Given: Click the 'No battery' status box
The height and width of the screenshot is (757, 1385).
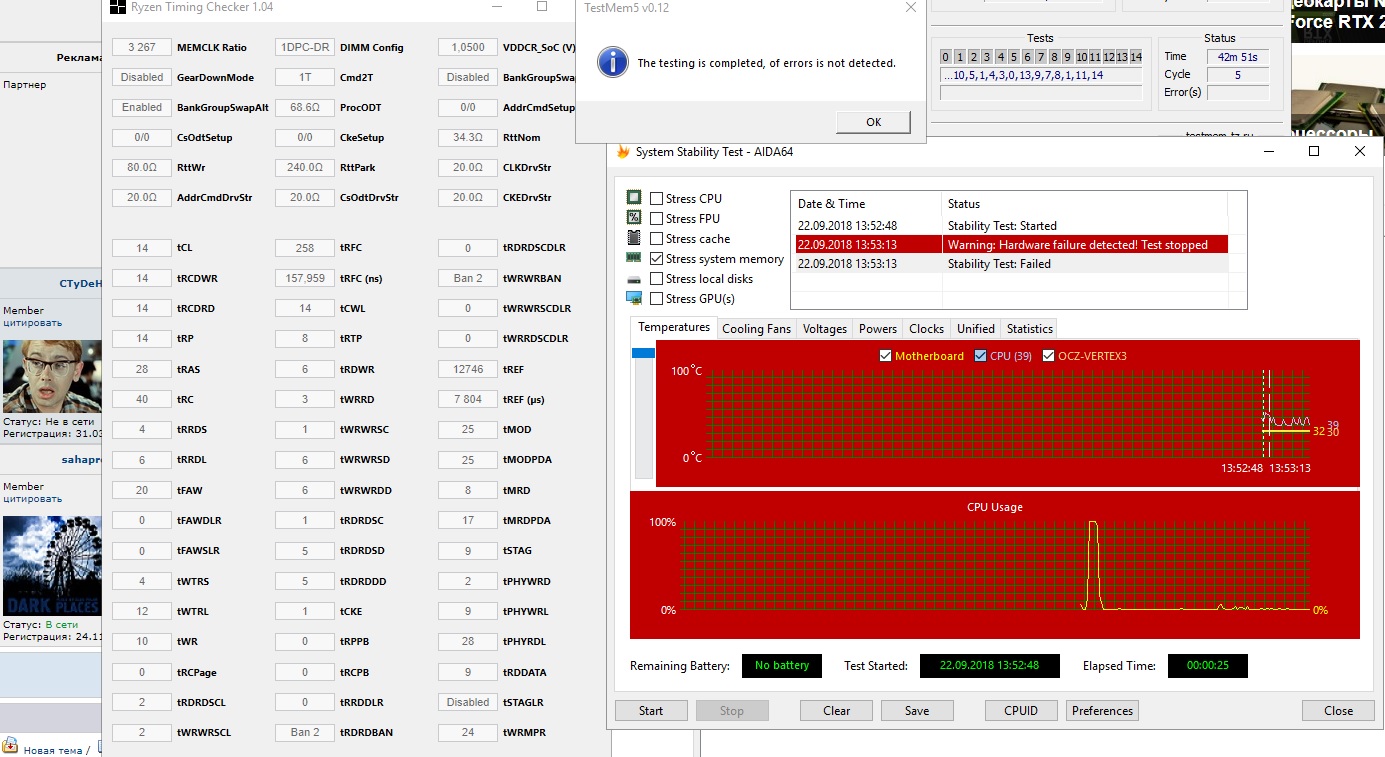Looking at the screenshot, I should [x=782, y=665].
